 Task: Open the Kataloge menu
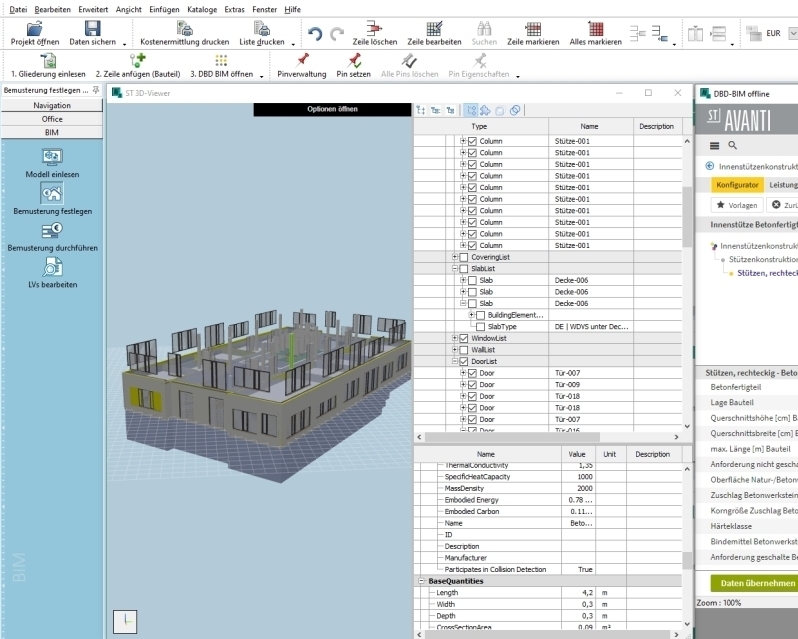click(201, 8)
